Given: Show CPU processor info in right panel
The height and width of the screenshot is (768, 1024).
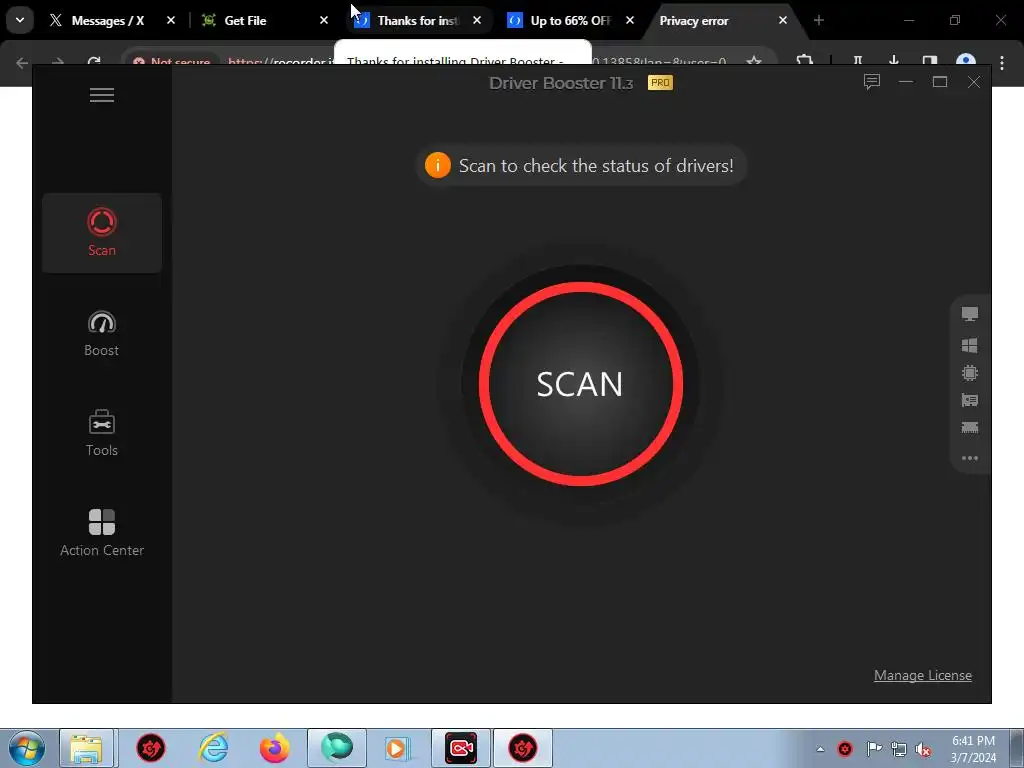Looking at the screenshot, I should [x=970, y=373].
